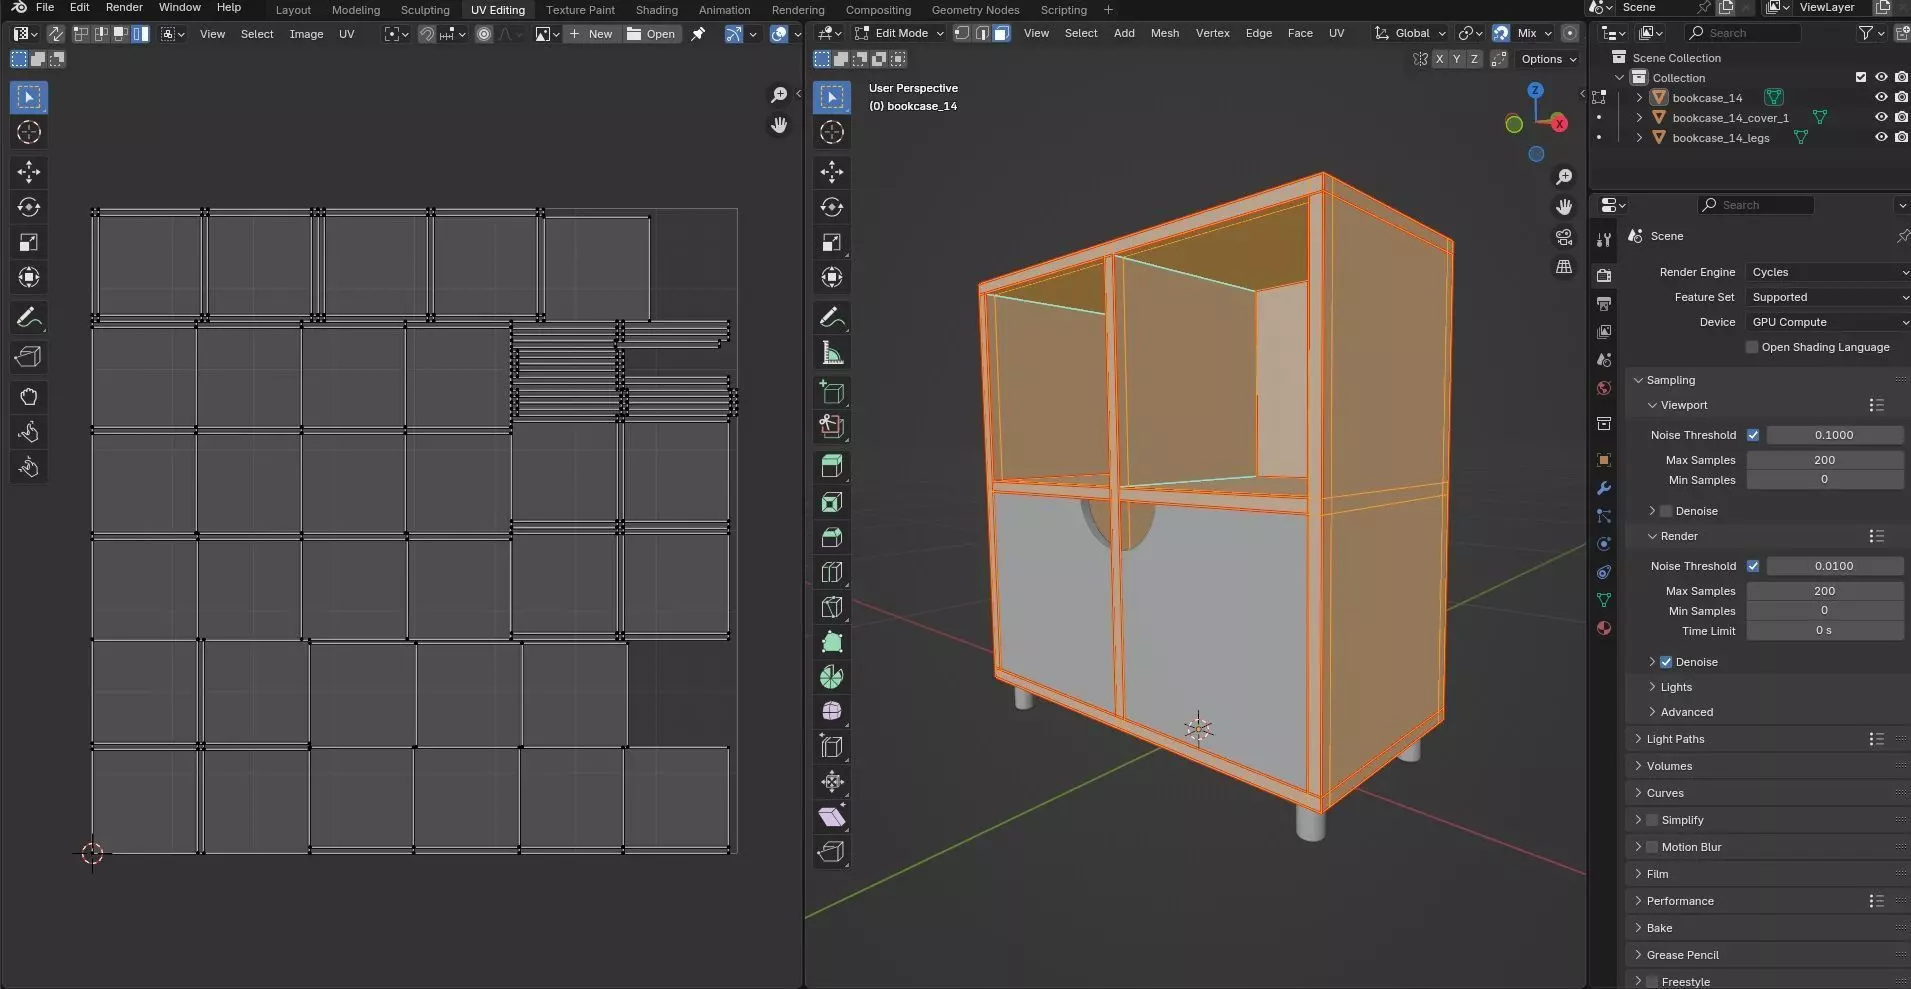Hide bookcase_14_cover_1 with eye icon
The image size is (1911, 989).
(1881, 117)
